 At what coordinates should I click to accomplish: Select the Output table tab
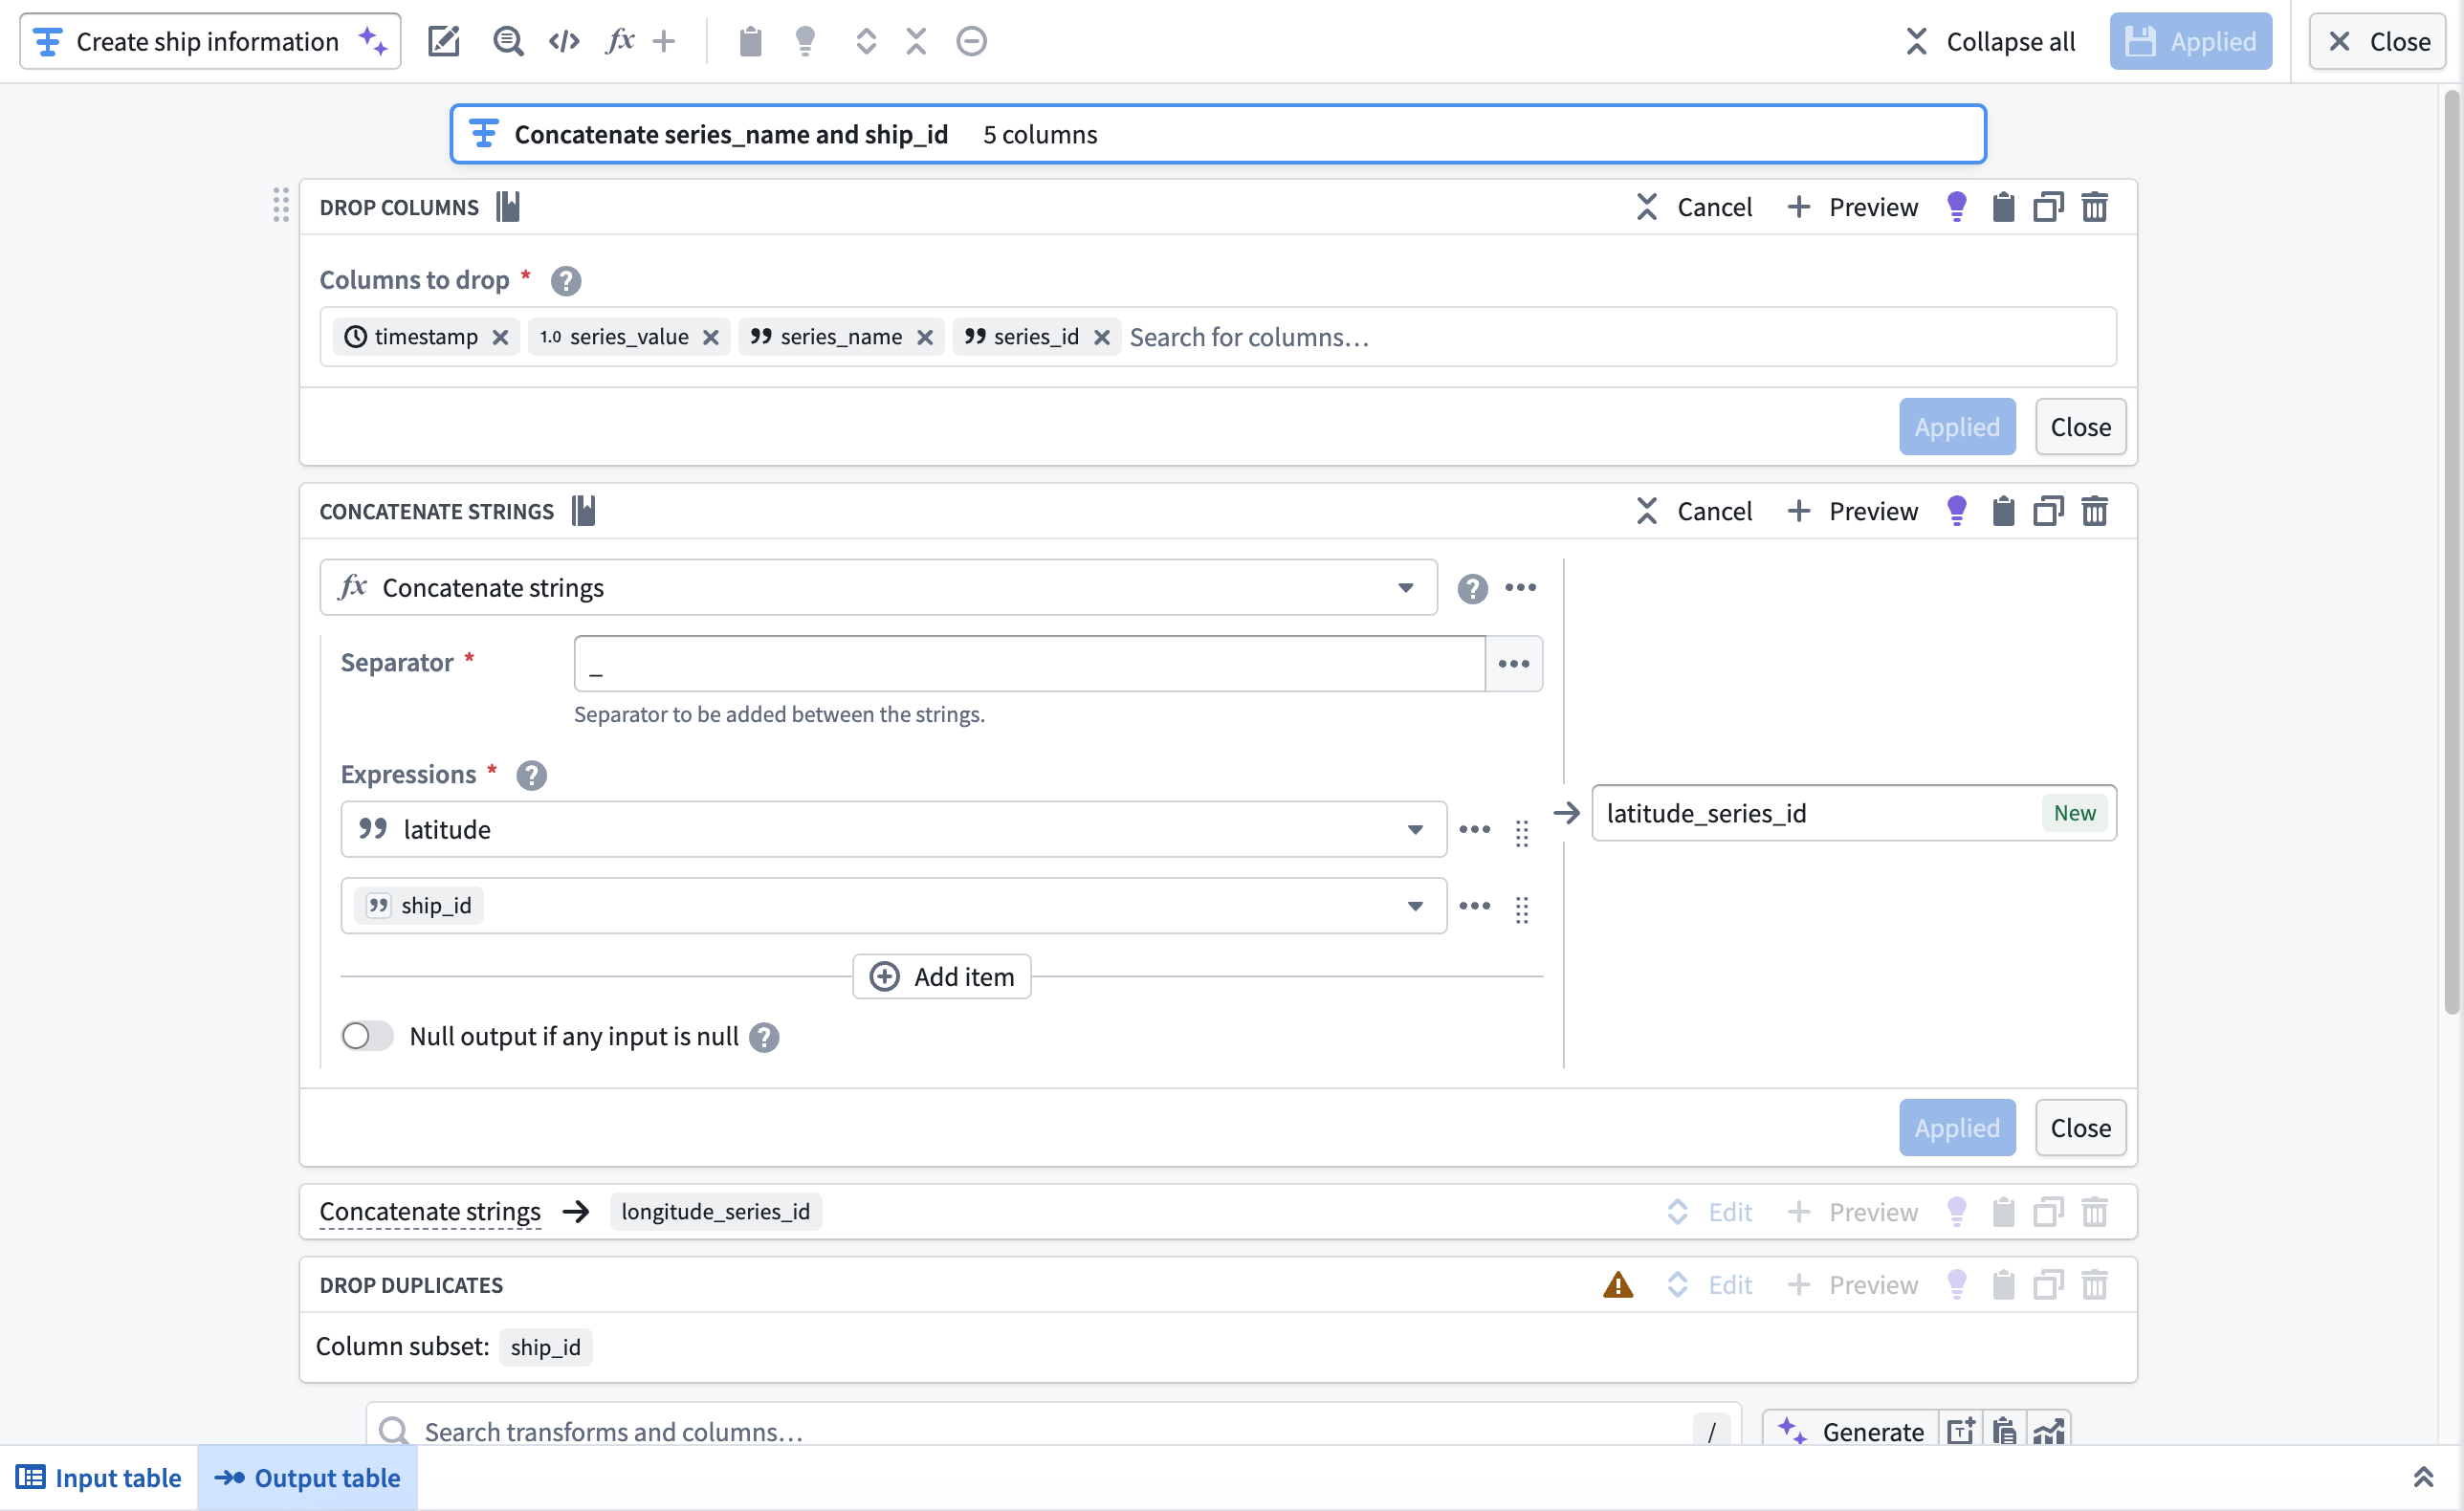tap(307, 1478)
